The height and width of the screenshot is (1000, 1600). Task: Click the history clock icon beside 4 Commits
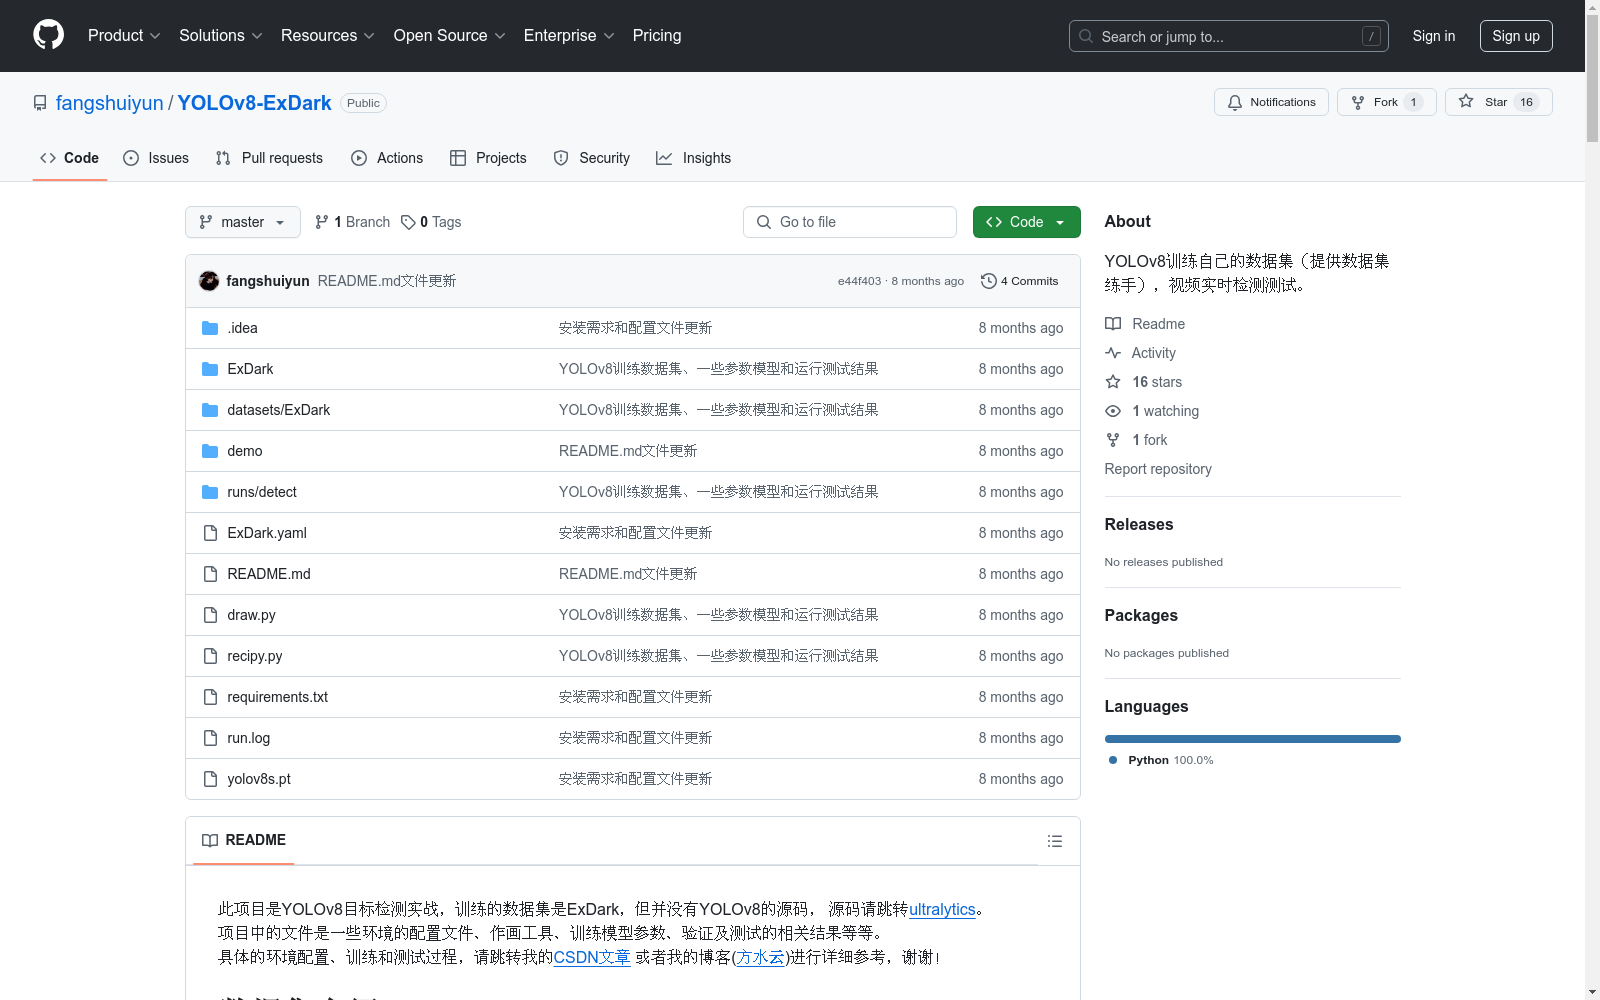point(989,281)
